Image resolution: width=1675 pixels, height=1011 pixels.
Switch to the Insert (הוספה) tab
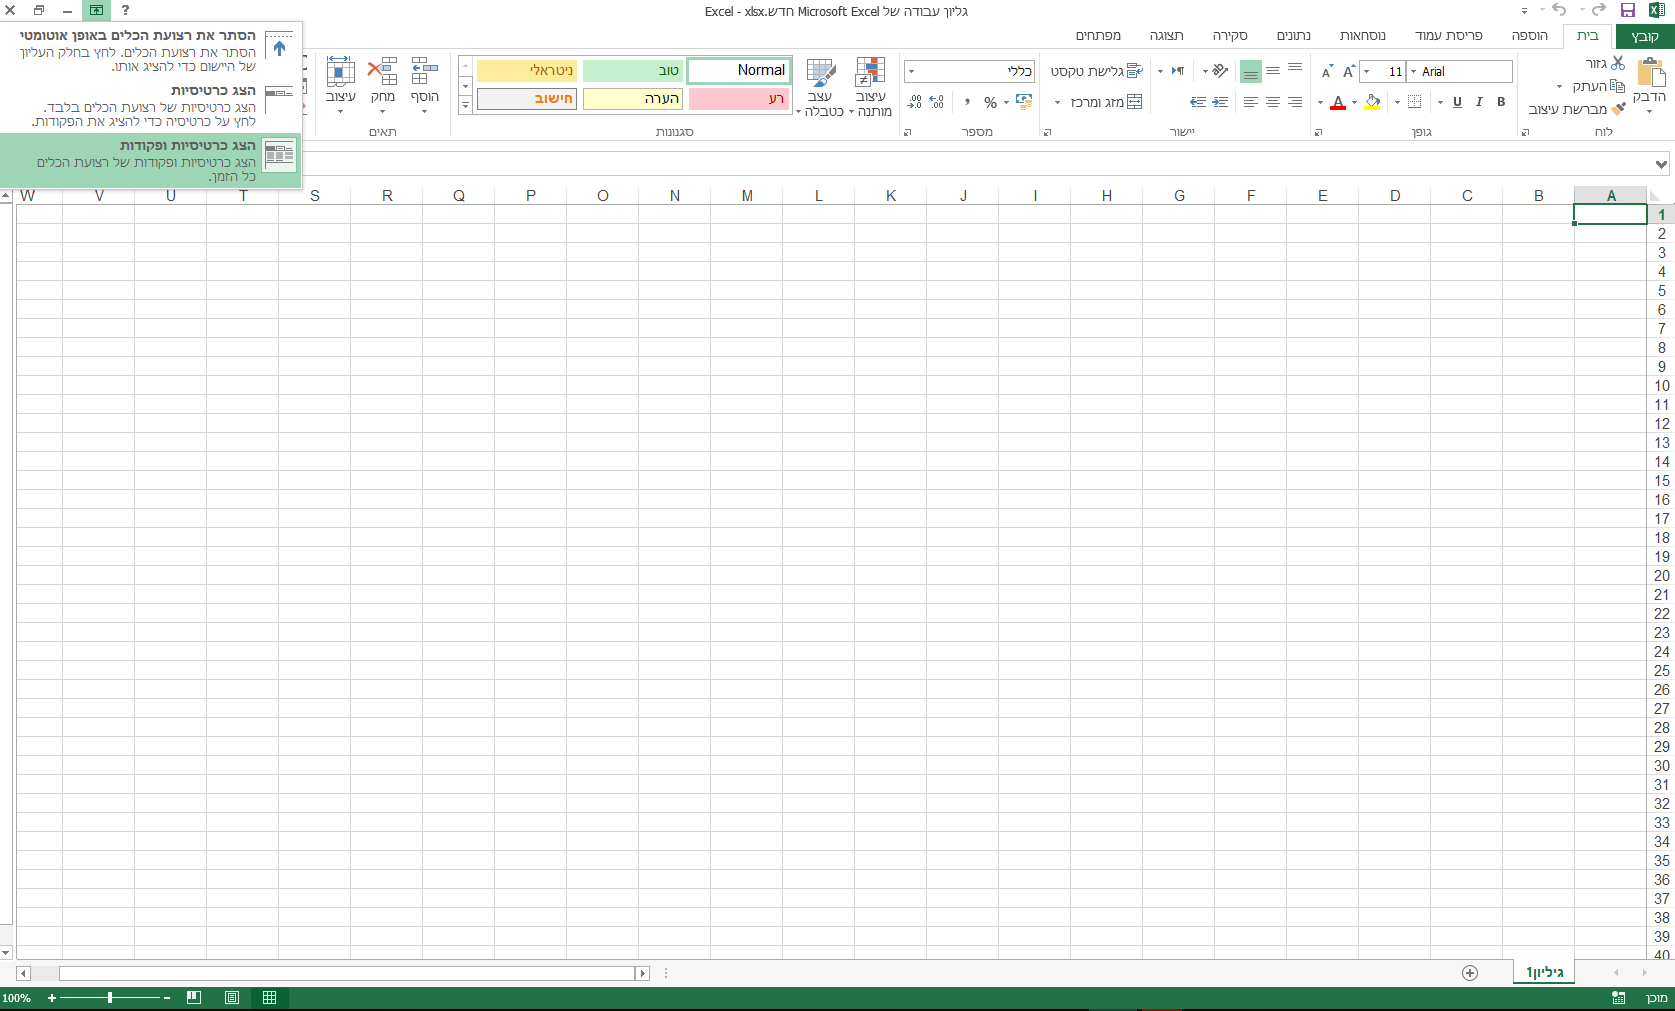click(1530, 36)
